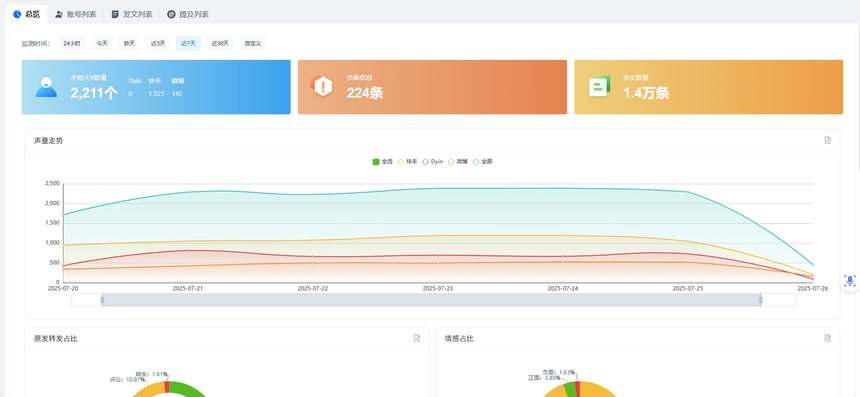Export the 声量走势 chart via download icon

coord(828,140)
